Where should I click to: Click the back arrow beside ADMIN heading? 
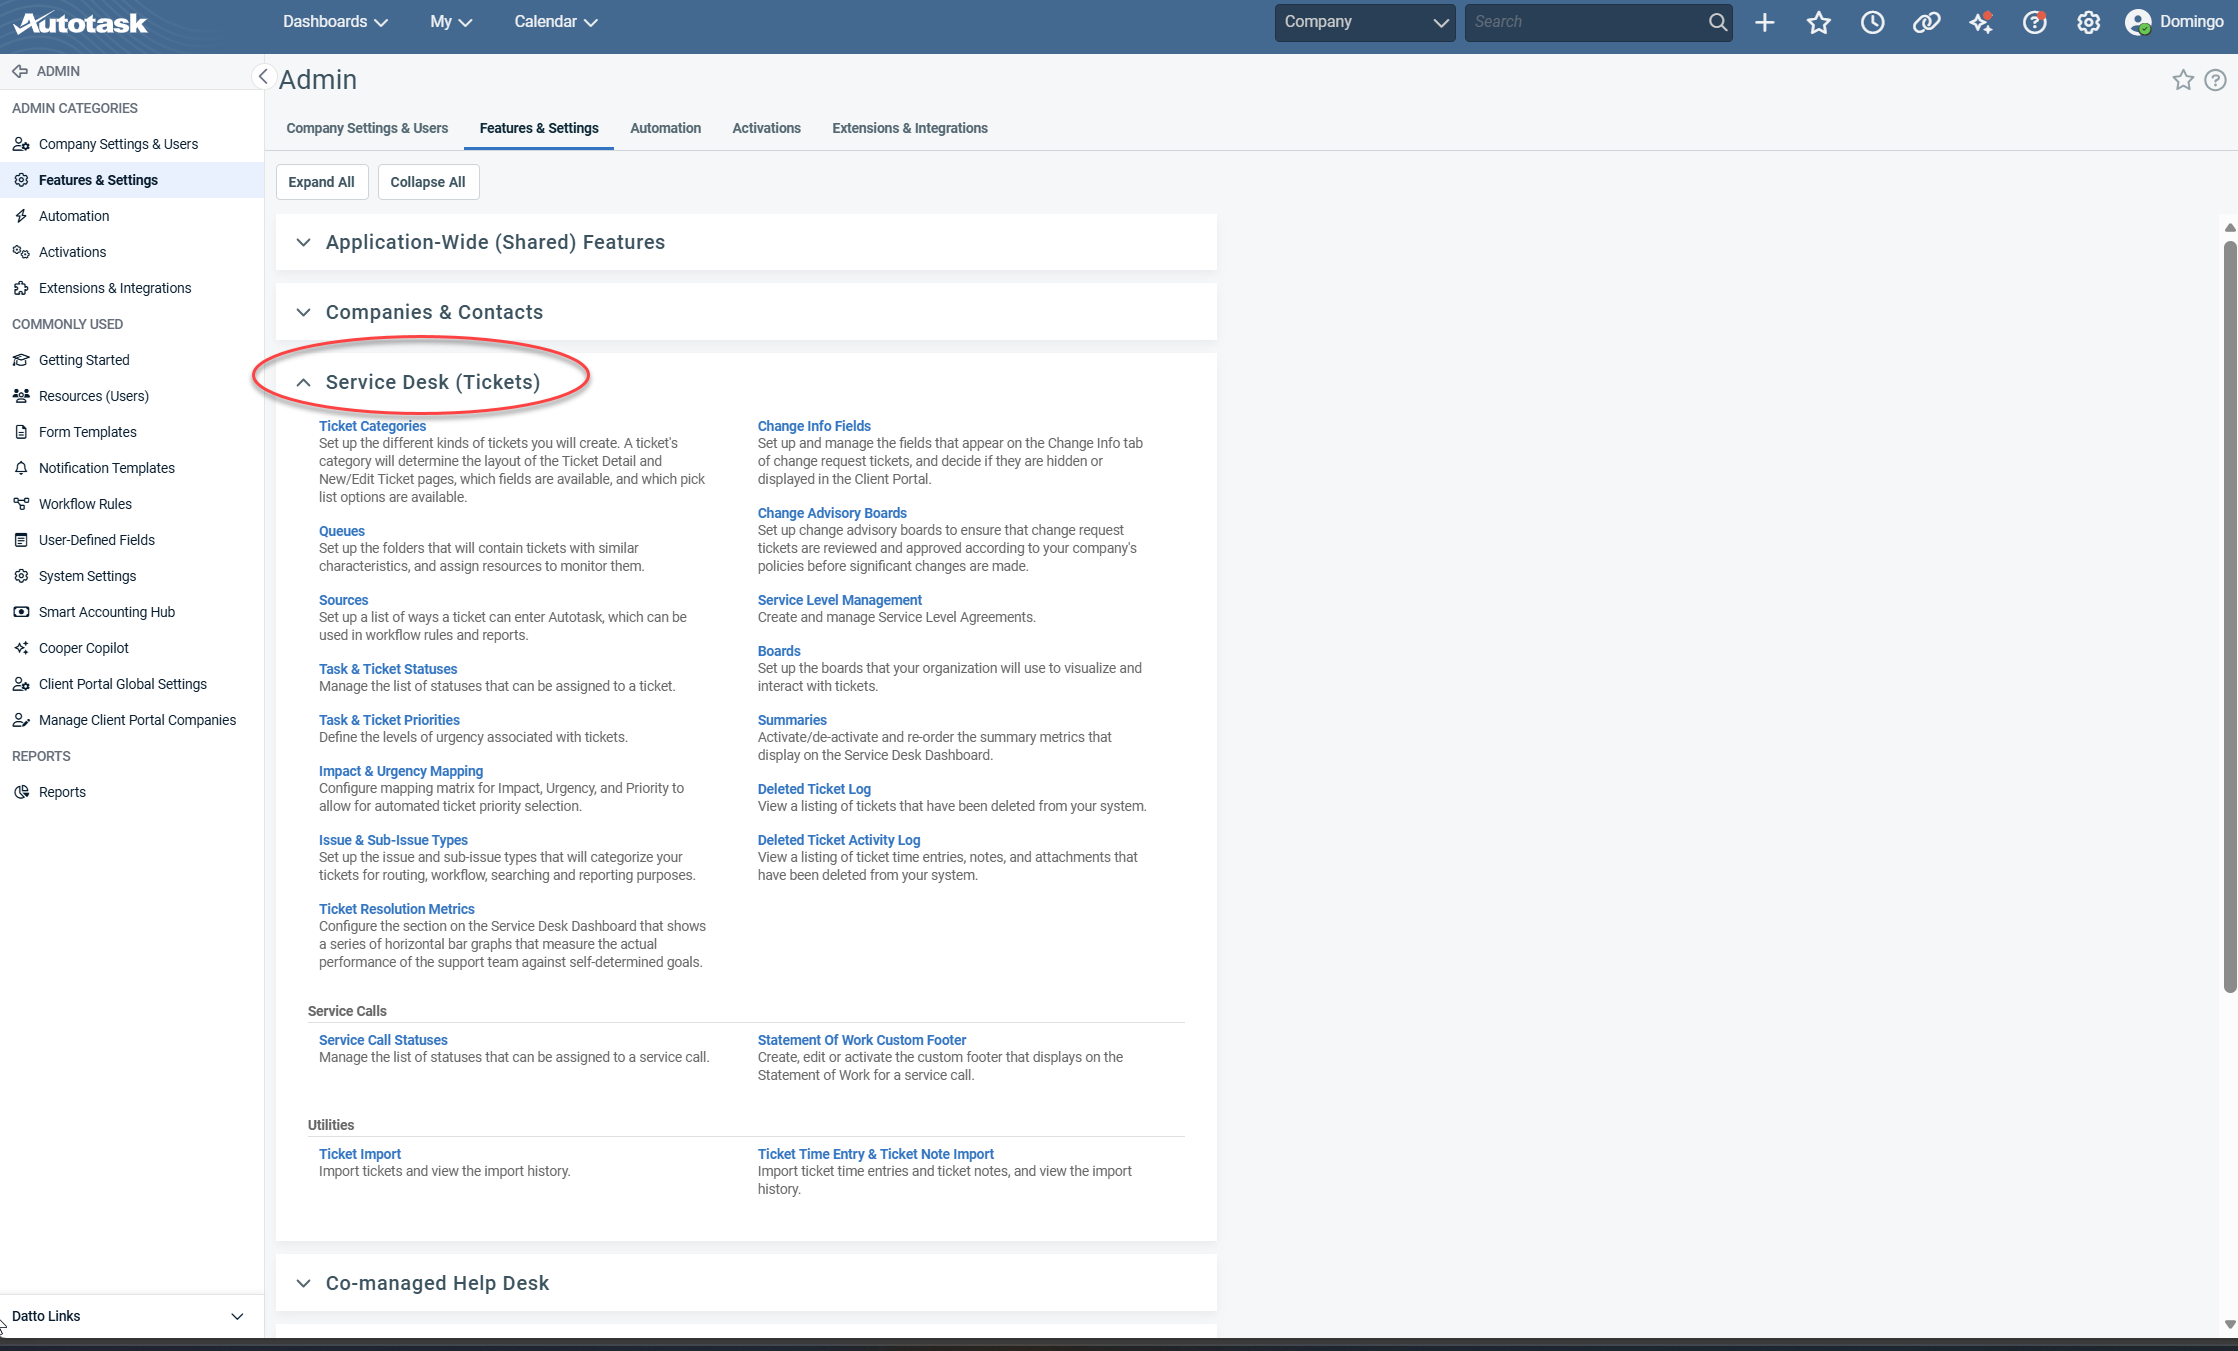pos(20,71)
